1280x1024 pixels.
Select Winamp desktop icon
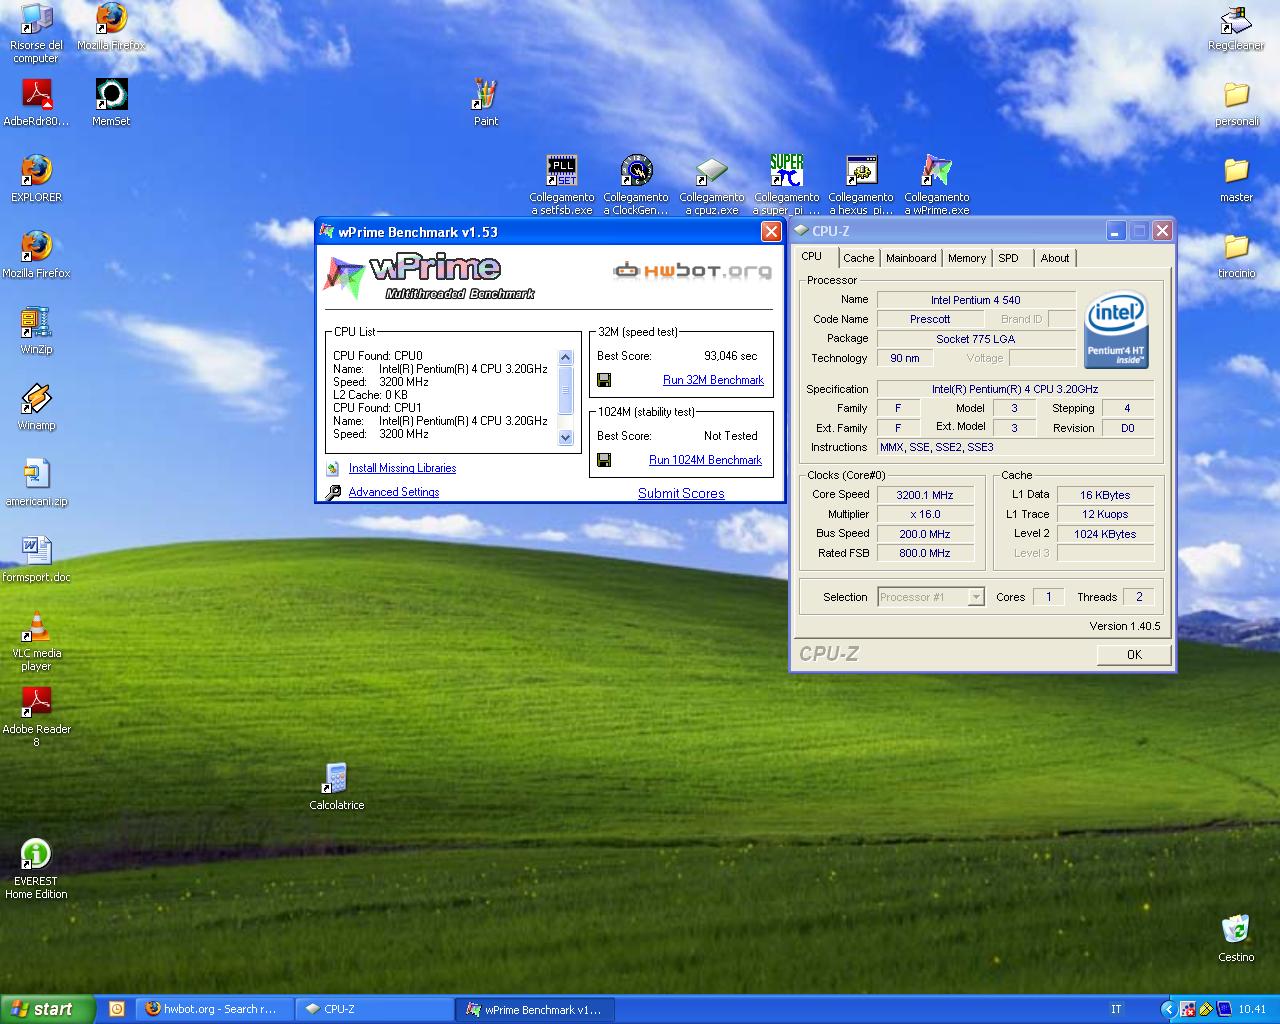click(x=36, y=407)
